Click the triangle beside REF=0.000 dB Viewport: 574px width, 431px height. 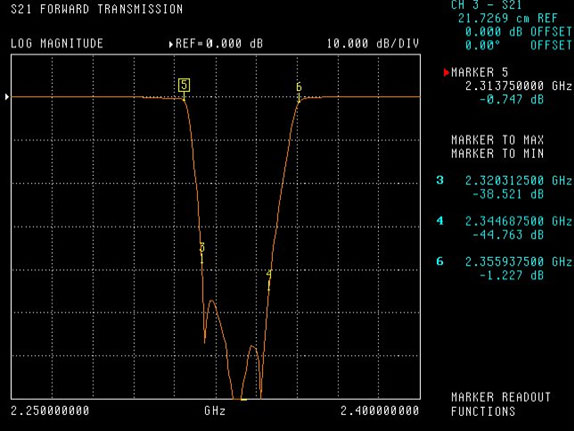pos(171,44)
